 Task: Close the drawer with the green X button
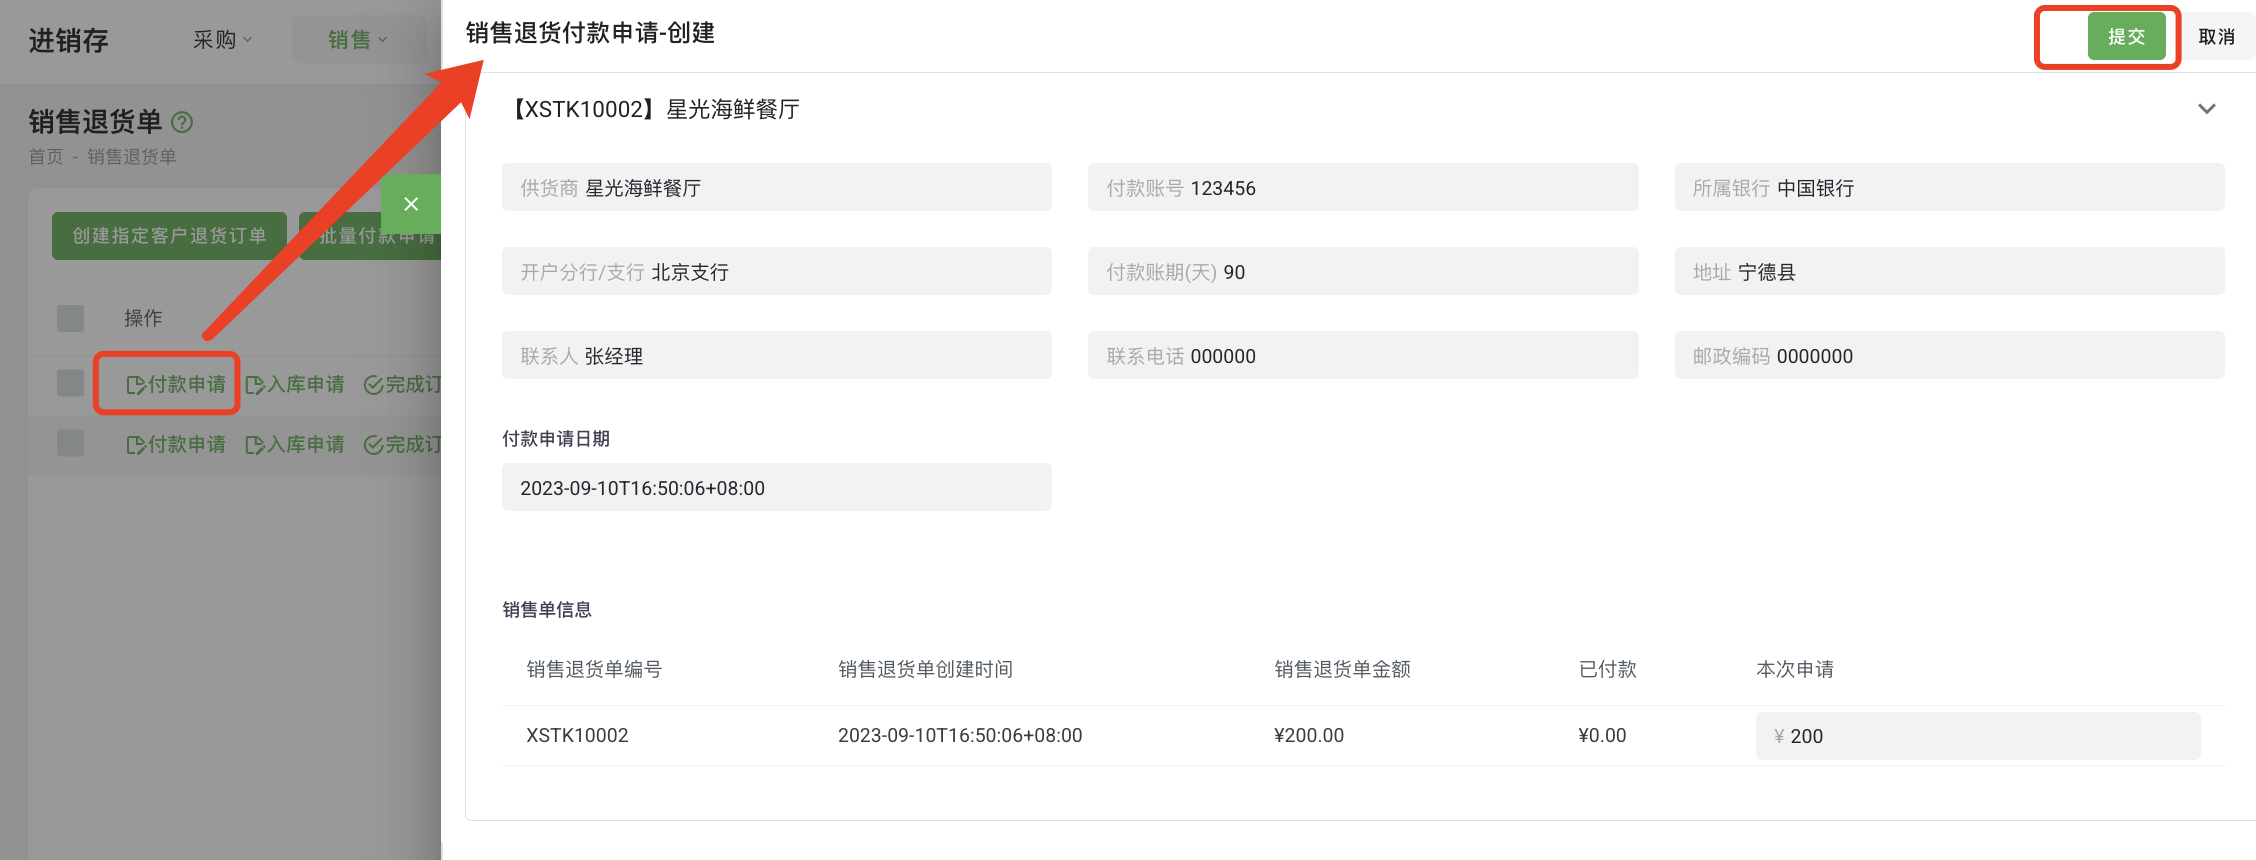[411, 204]
